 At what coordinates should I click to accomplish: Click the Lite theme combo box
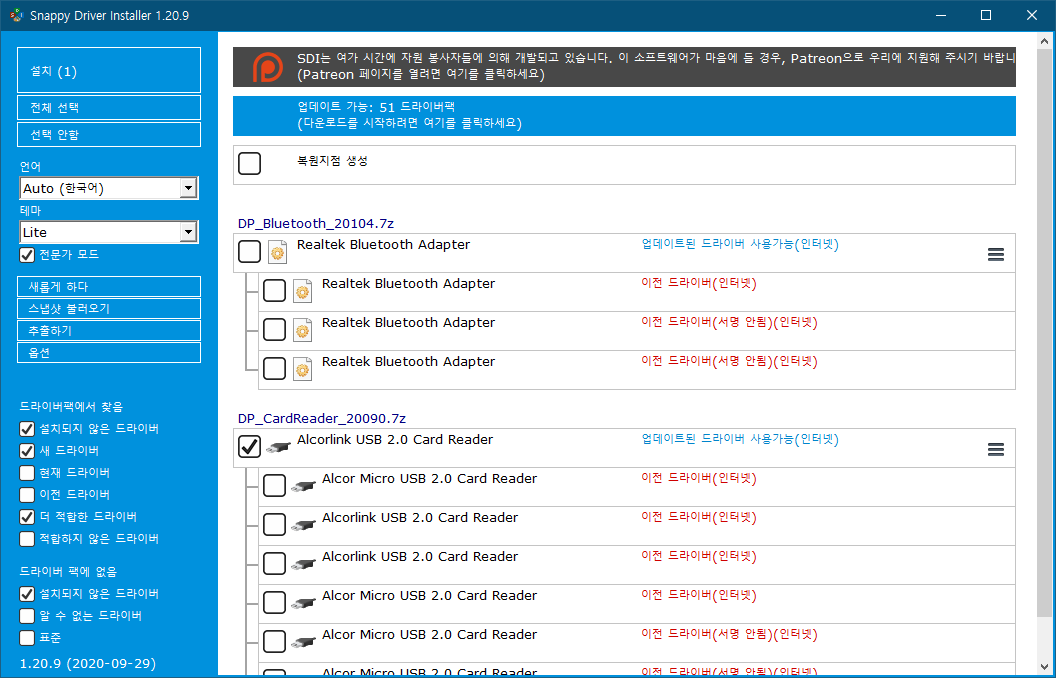[x=109, y=232]
